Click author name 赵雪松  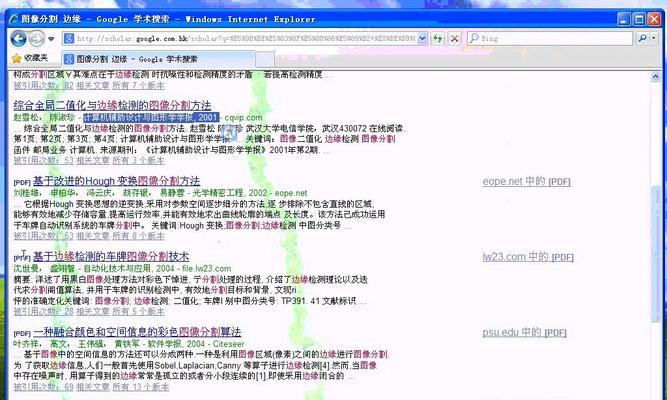pyautogui.click(x=26, y=117)
